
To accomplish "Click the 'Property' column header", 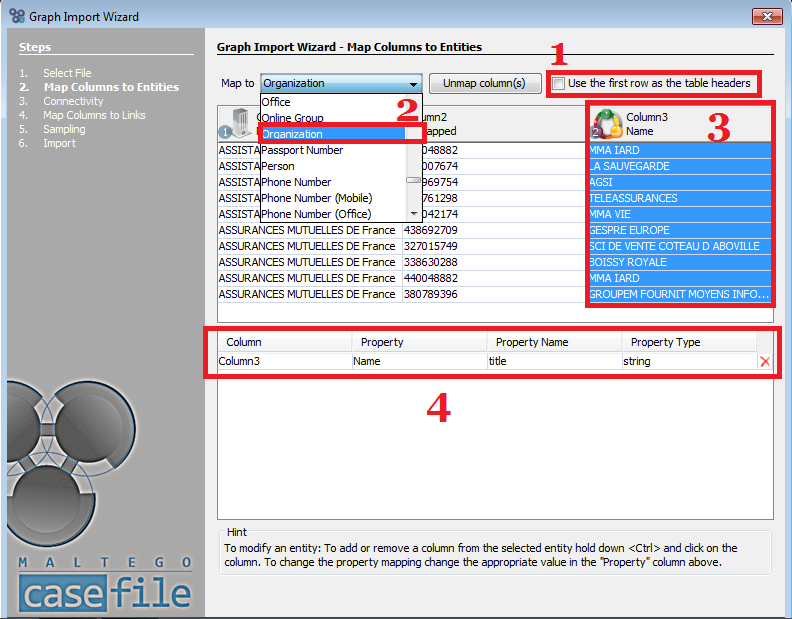I will point(420,342).
